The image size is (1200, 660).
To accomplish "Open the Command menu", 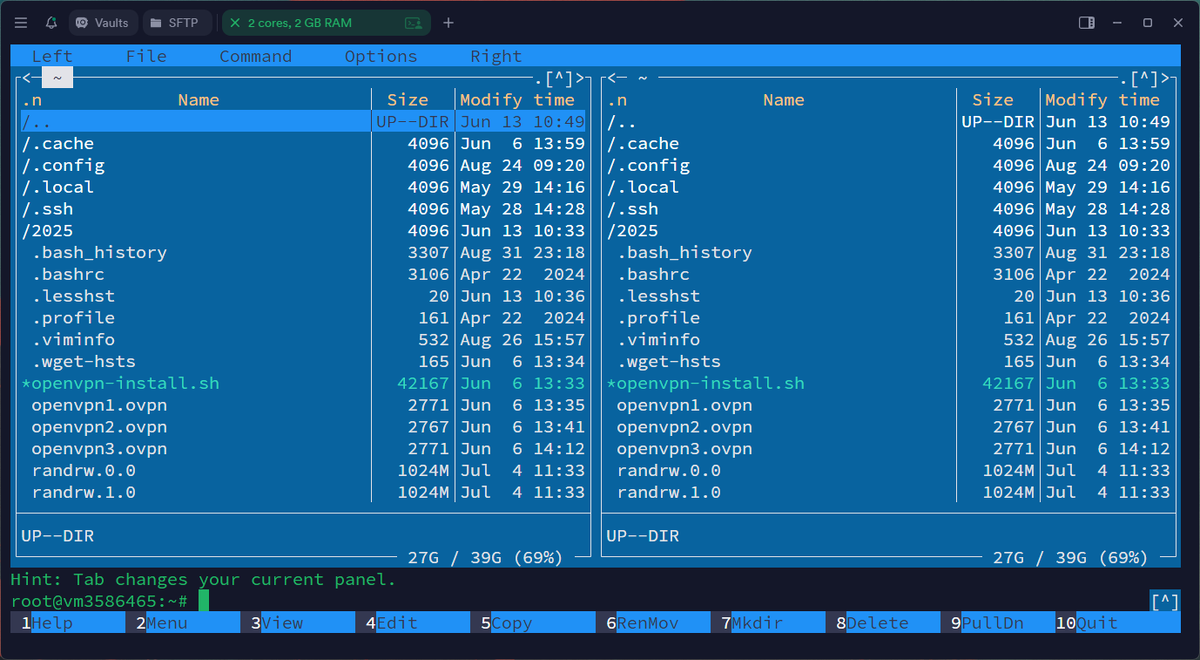I will pyautogui.click(x=256, y=56).
